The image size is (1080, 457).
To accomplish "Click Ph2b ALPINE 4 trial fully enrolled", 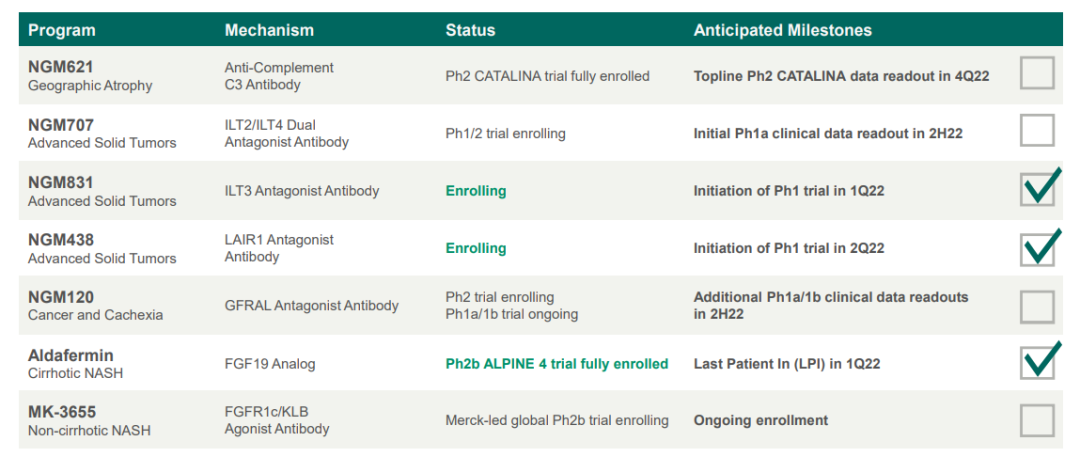I will (556, 364).
